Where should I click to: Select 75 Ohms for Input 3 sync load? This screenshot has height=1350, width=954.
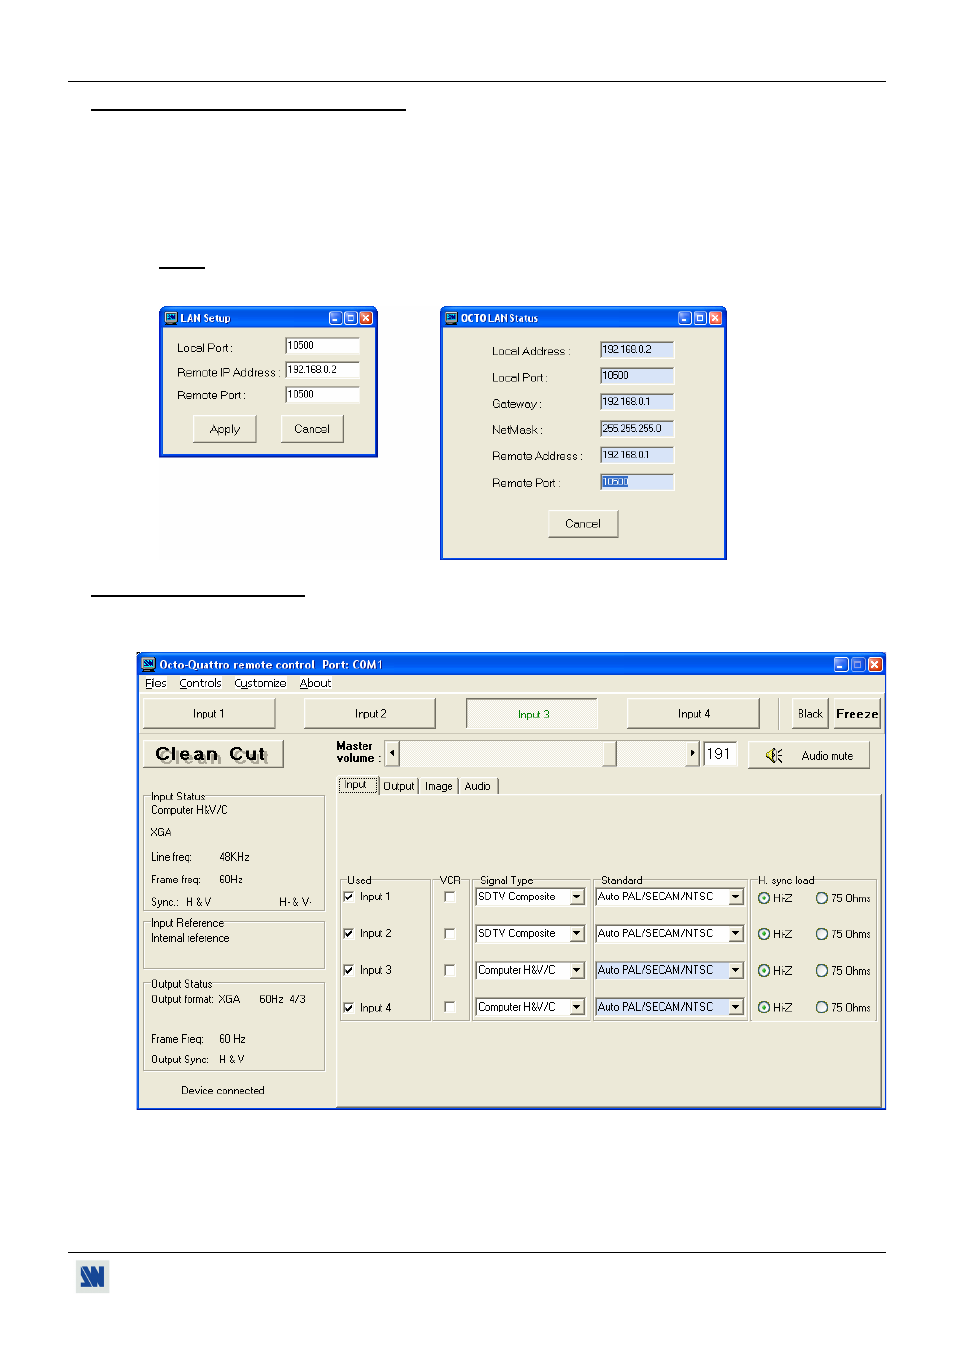tap(822, 971)
